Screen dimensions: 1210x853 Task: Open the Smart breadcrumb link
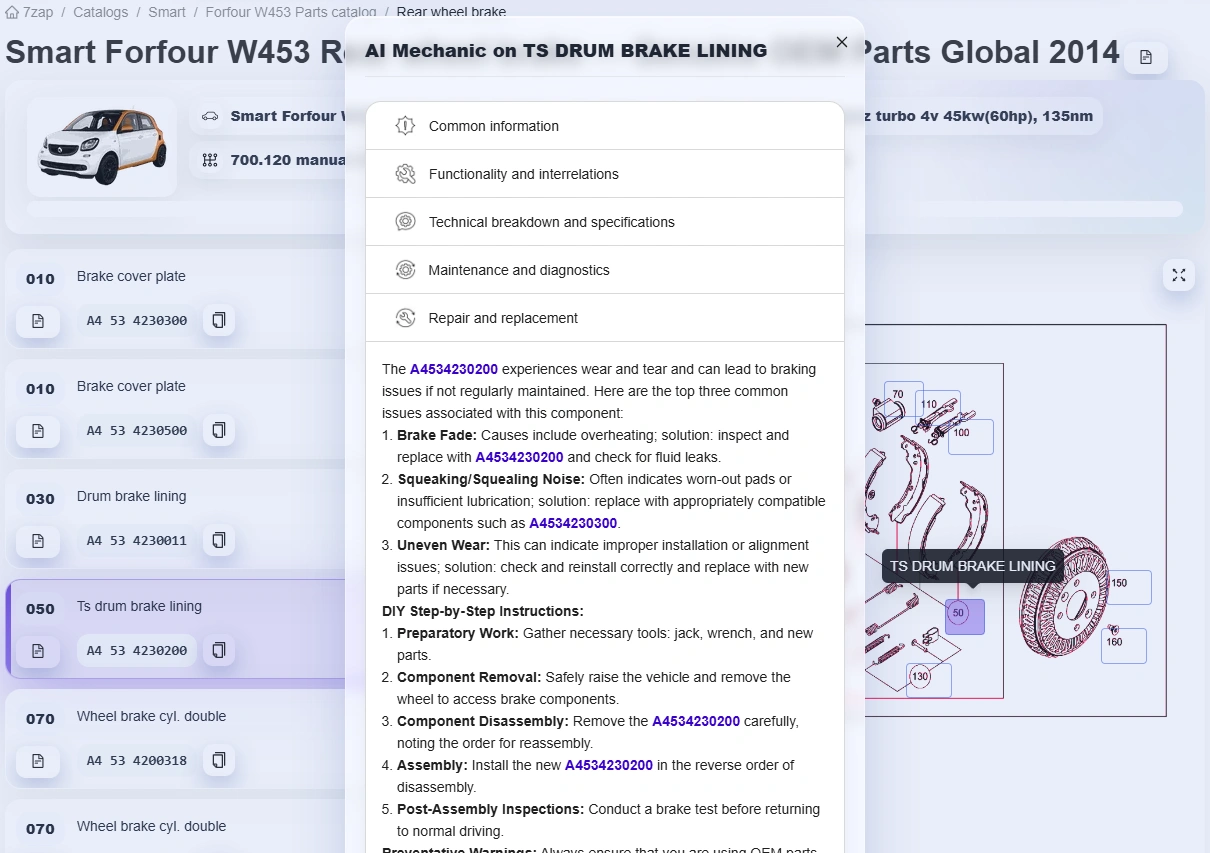[167, 12]
